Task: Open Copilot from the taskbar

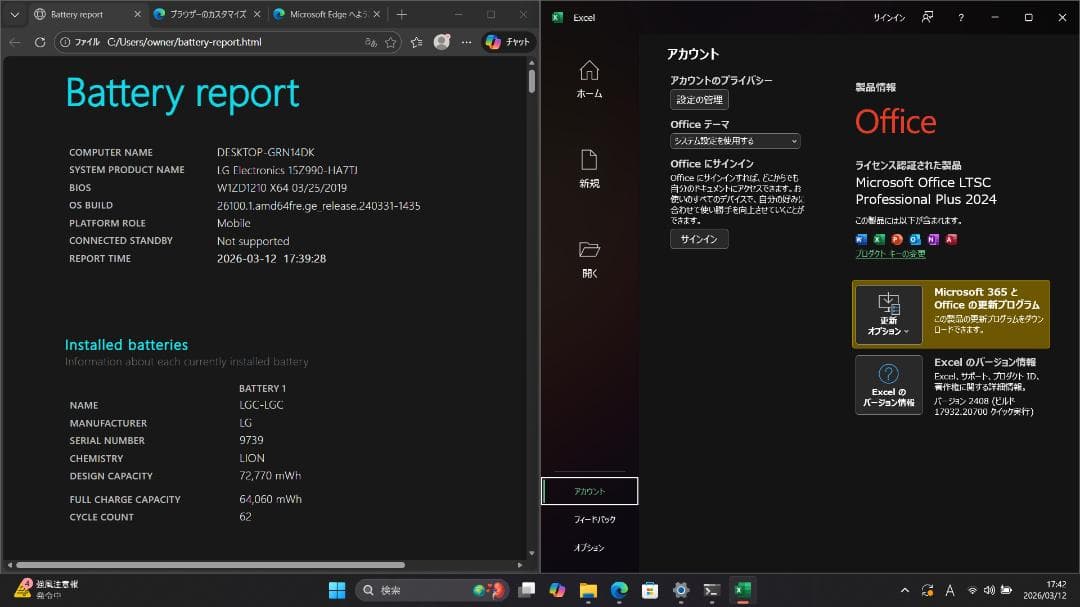Action: (x=557, y=590)
